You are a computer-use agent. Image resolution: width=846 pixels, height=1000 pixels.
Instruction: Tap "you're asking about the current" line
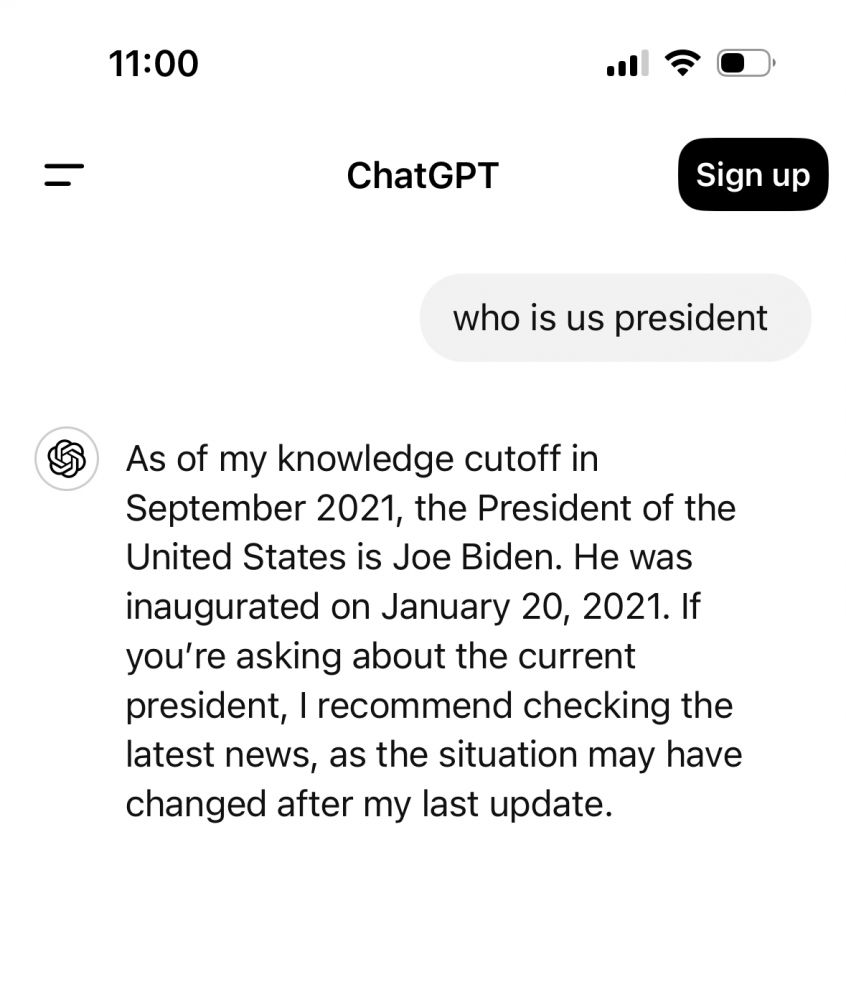tap(381, 656)
